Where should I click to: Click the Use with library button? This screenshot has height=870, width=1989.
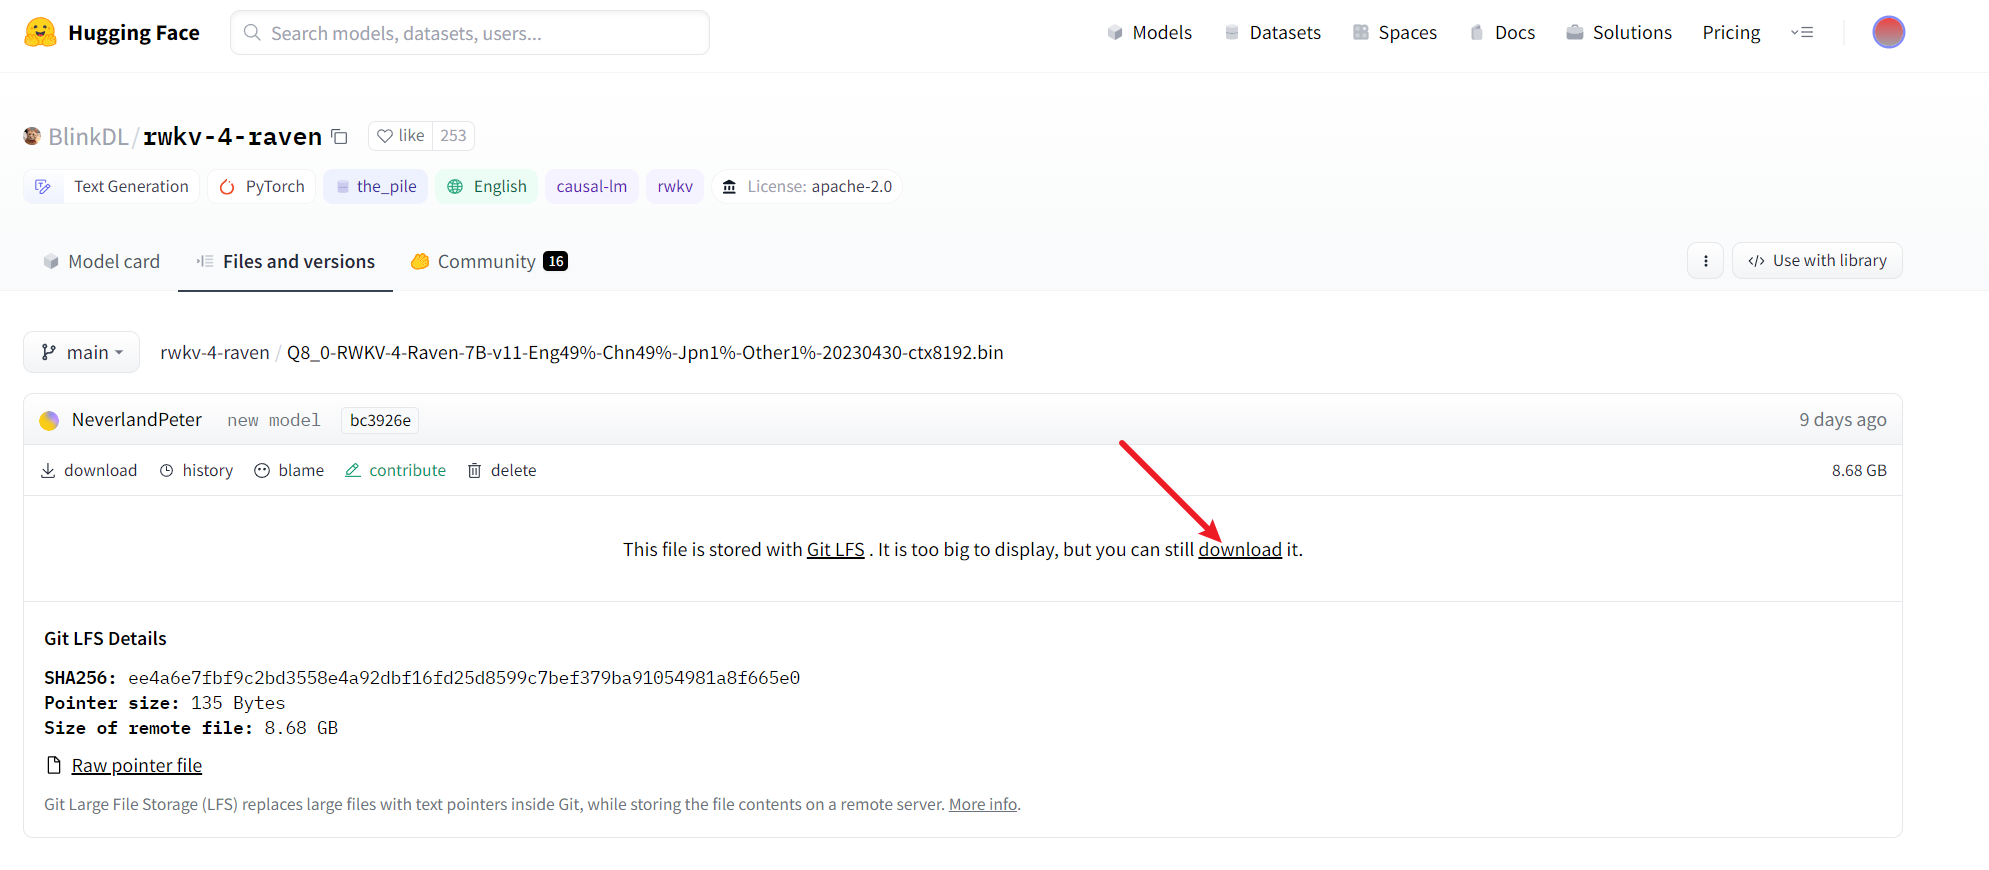(1817, 261)
